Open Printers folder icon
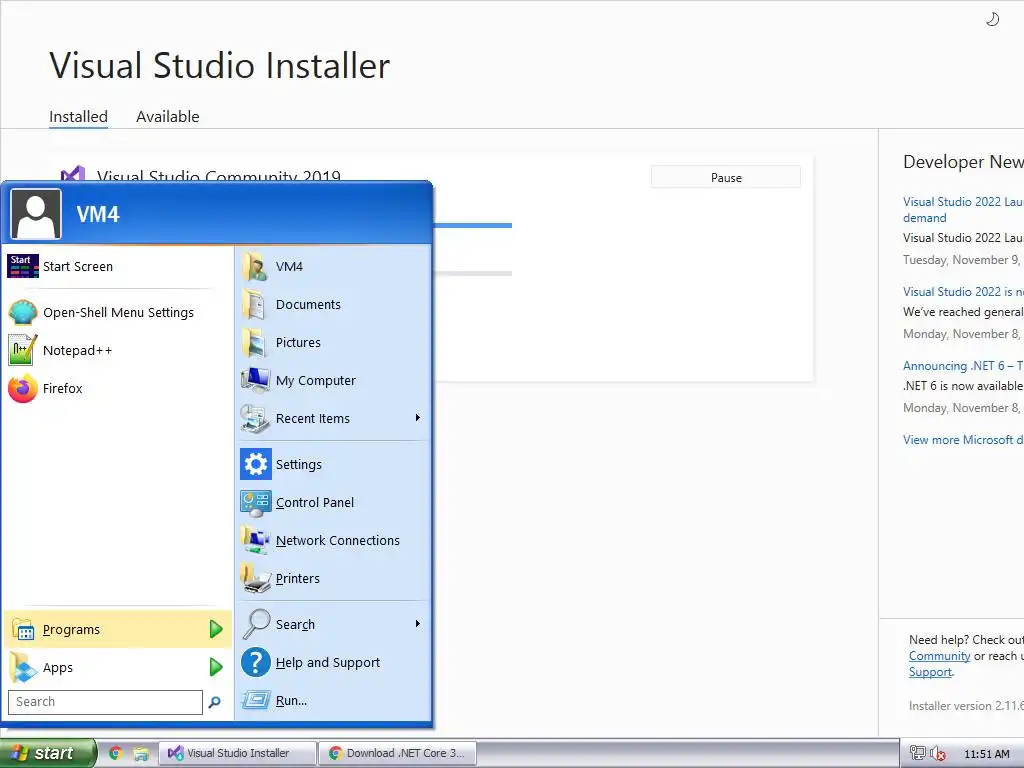This screenshot has width=1024, height=768. [x=255, y=578]
